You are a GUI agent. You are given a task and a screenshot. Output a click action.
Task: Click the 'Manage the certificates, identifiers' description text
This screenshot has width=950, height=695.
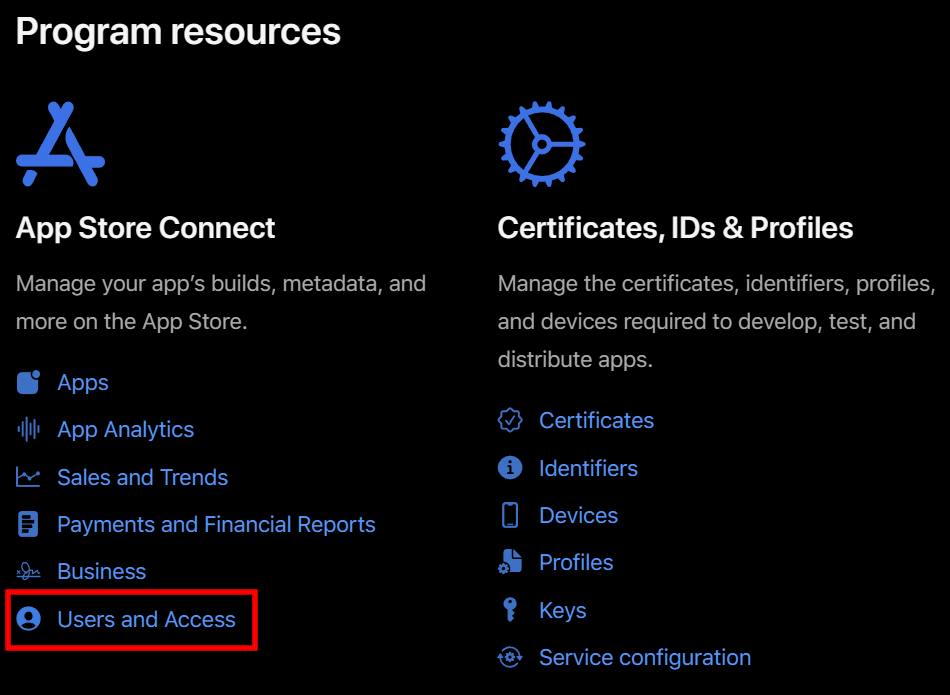point(717,321)
